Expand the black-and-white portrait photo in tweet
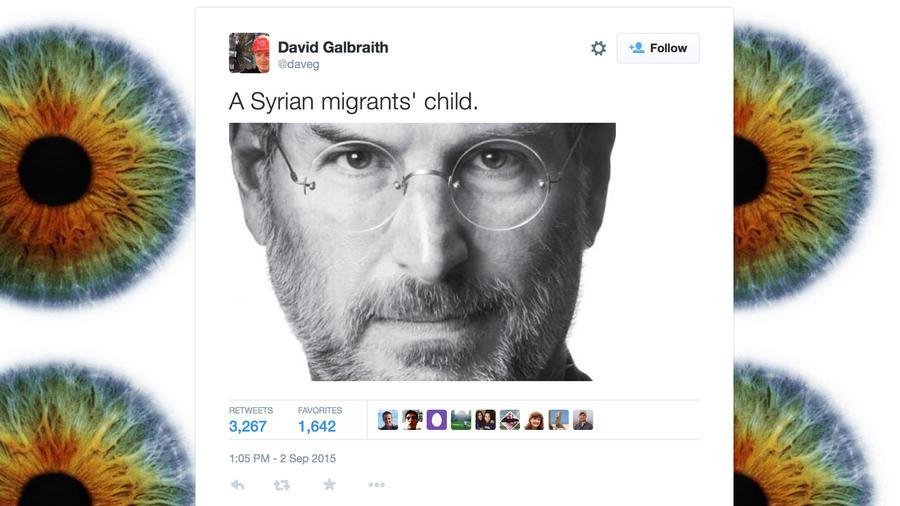The image size is (900, 506). click(x=422, y=252)
